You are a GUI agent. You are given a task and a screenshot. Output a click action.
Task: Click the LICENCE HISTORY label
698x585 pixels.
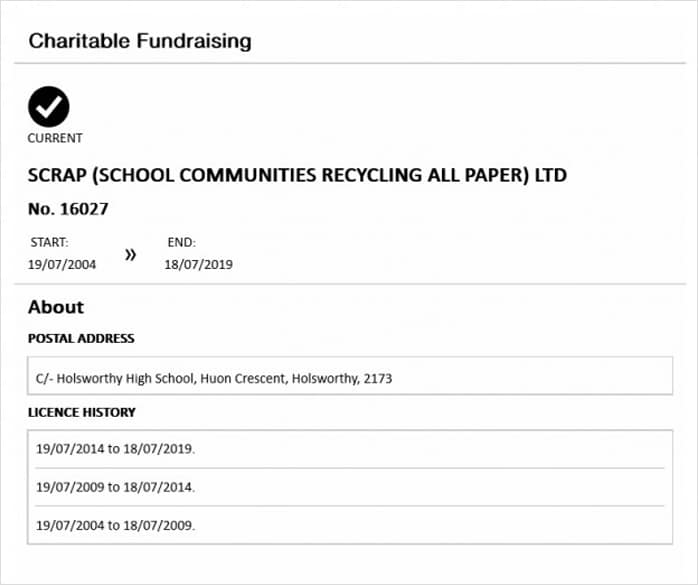pyautogui.click(x=81, y=412)
